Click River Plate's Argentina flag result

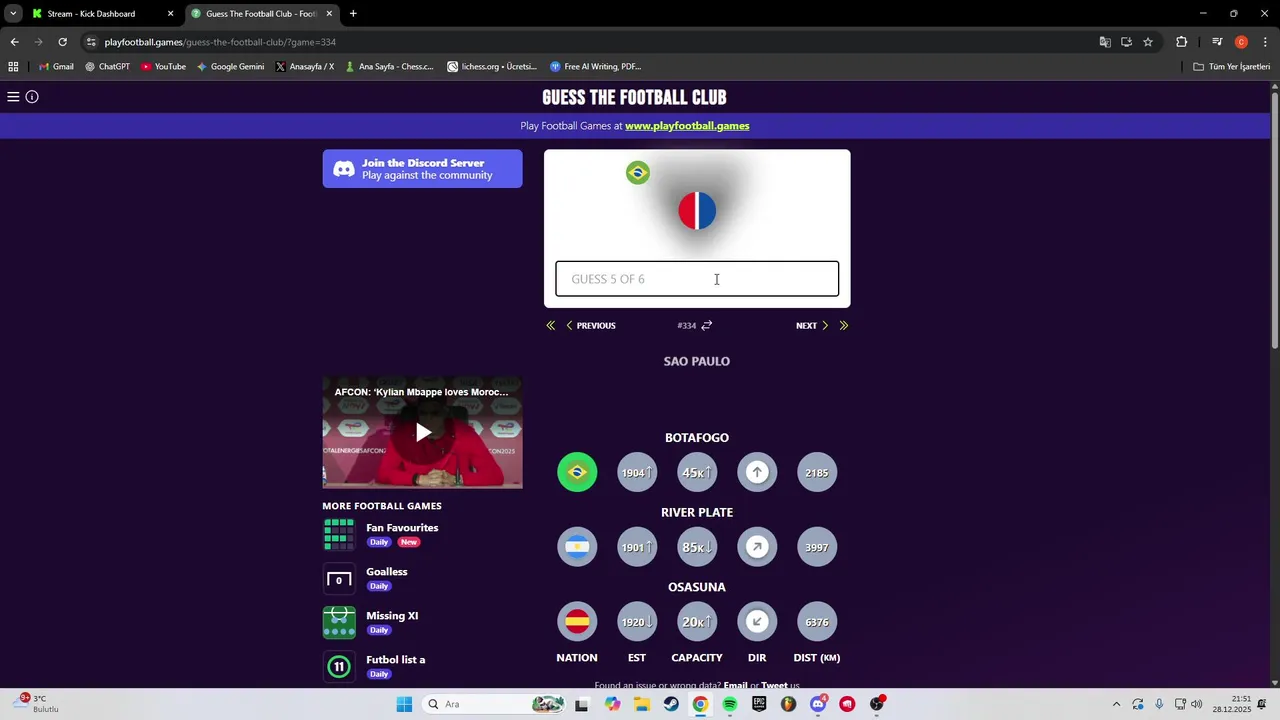[x=577, y=547]
